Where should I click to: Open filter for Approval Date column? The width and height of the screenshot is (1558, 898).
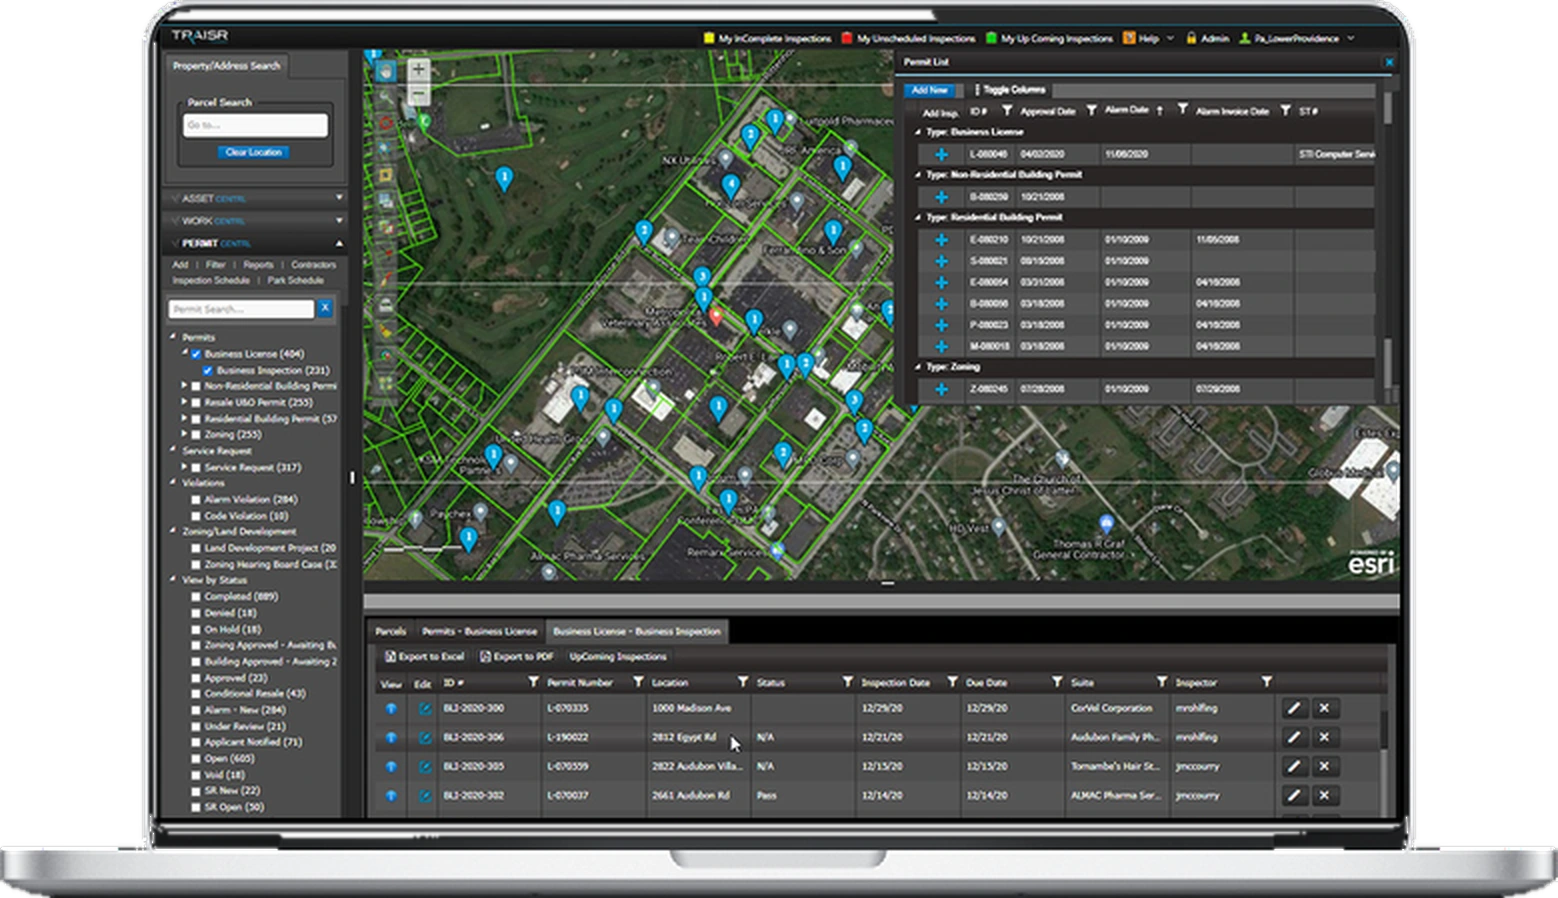[x=1091, y=111]
